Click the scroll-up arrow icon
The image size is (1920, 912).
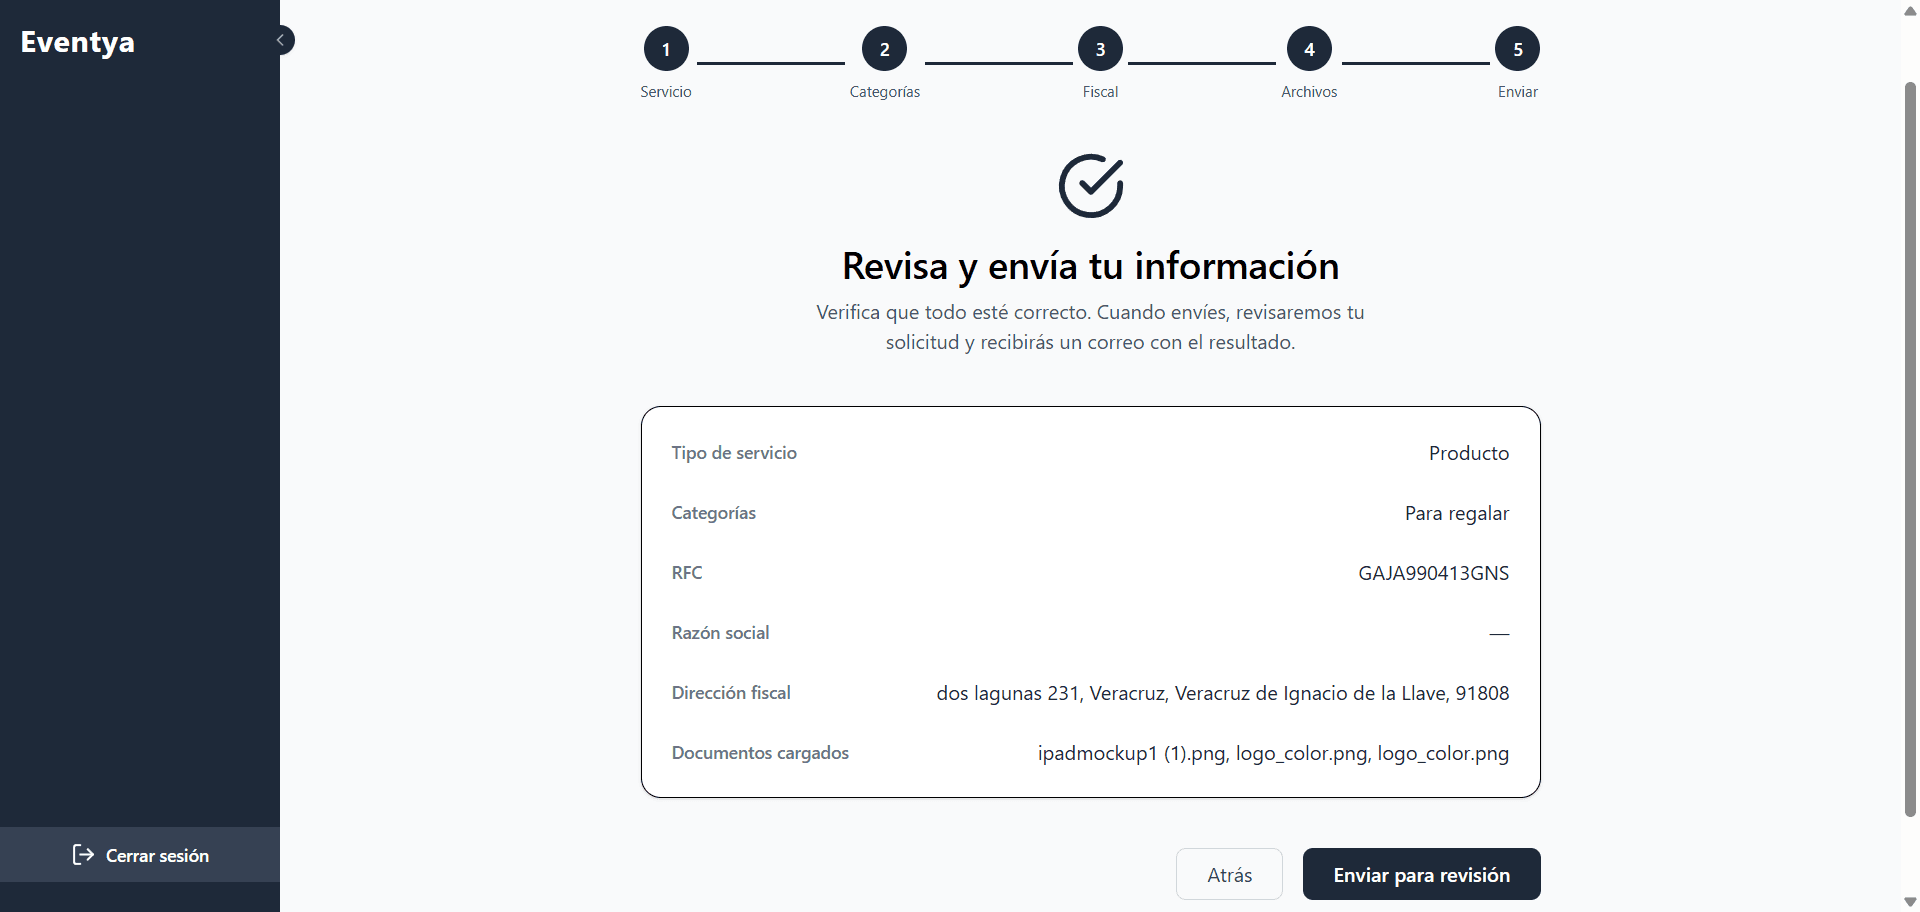(1908, 11)
